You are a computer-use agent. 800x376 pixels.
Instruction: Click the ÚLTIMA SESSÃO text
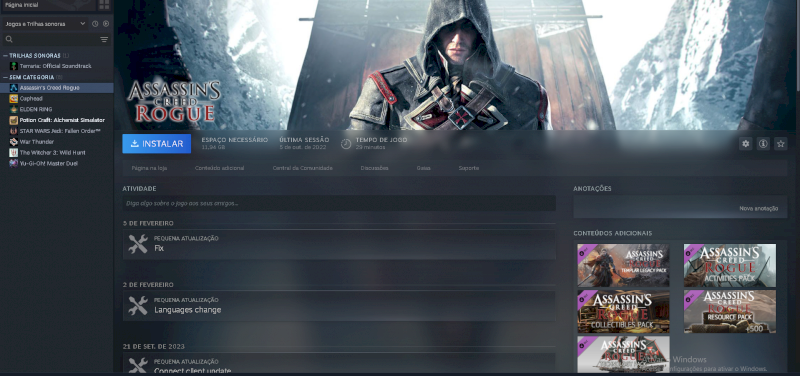pos(304,140)
